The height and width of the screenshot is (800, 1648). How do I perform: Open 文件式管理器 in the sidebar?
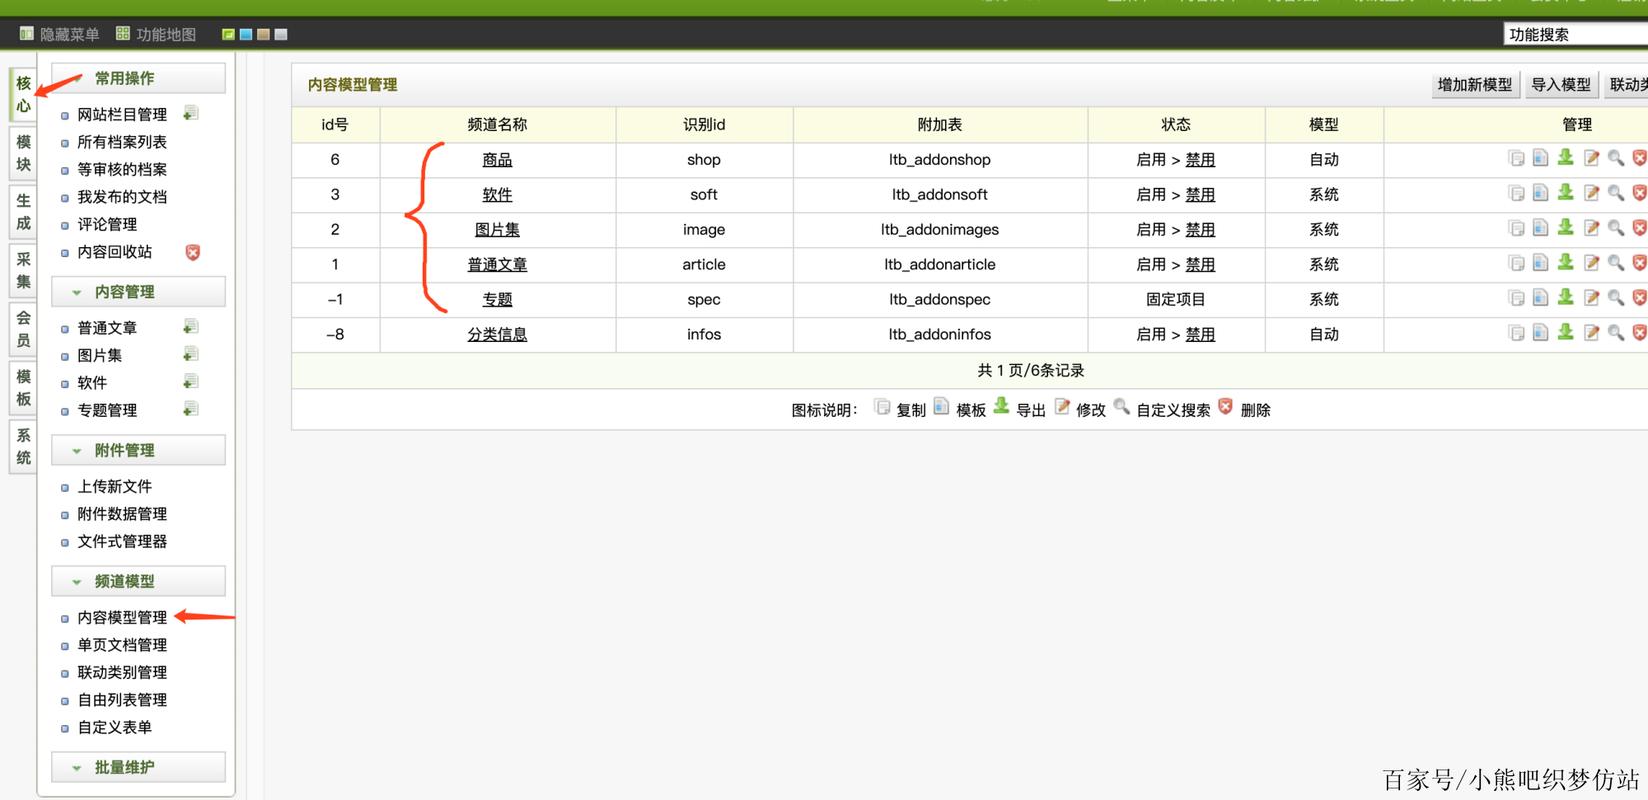tap(122, 541)
